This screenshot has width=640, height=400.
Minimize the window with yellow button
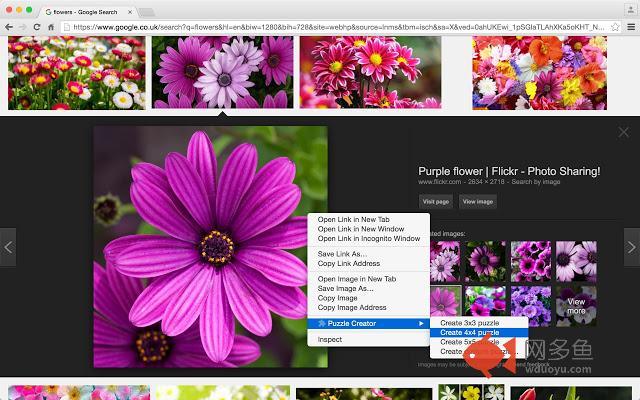coord(19,9)
